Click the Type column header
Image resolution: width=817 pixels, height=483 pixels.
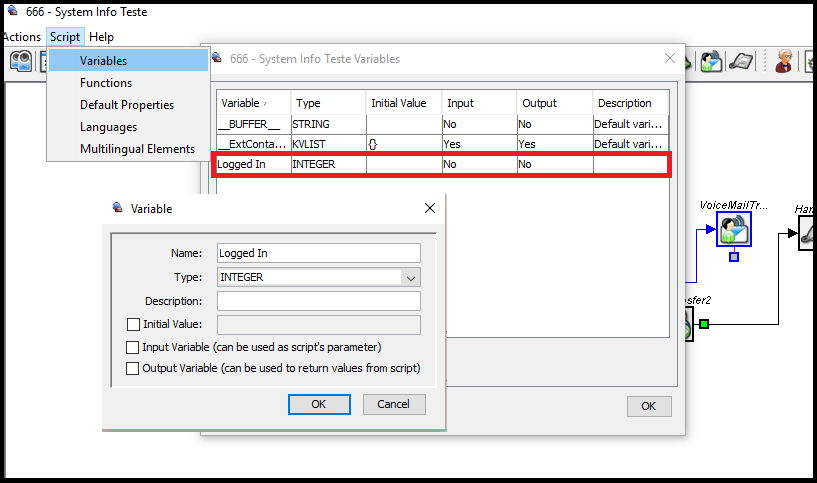328,103
